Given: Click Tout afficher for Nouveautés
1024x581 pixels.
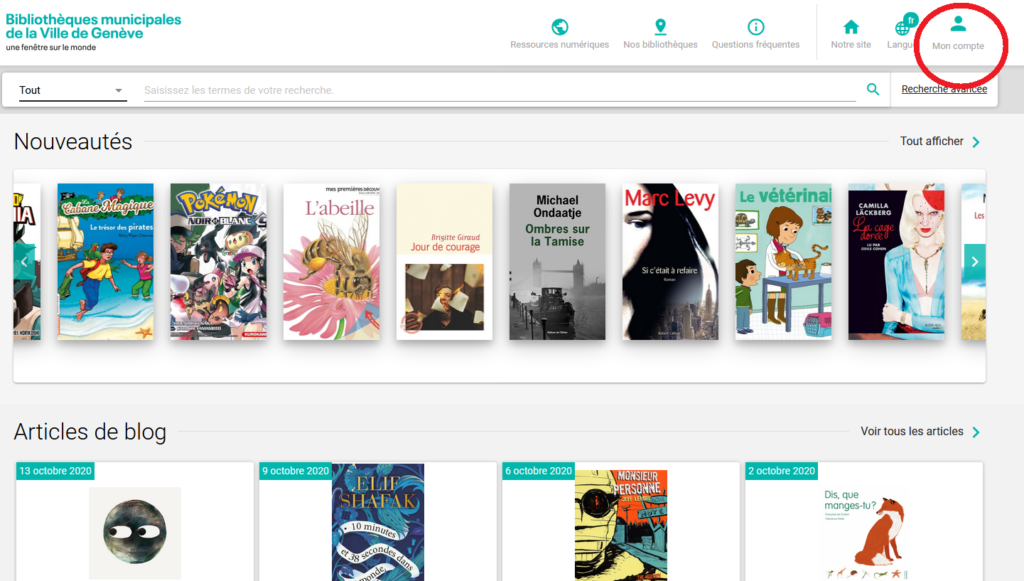Looking at the screenshot, I should (931, 141).
